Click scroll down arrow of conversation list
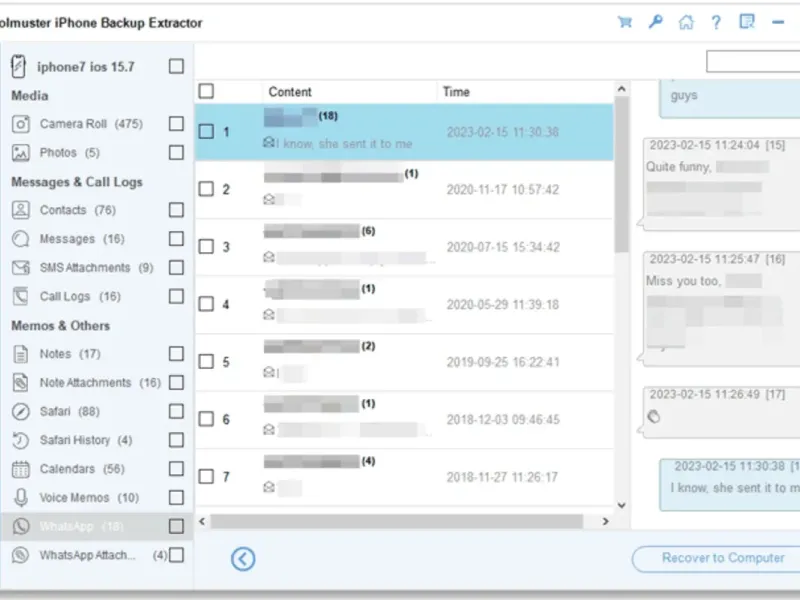Viewport: 800px width, 600px height. coord(621,506)
